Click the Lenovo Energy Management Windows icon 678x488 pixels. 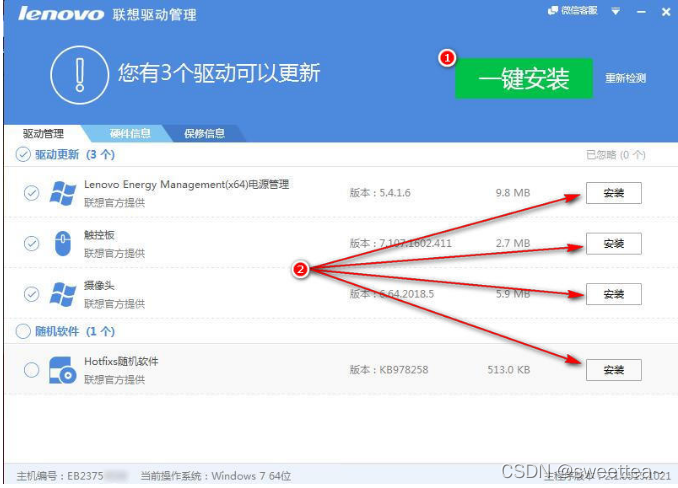tap(63, 193)
